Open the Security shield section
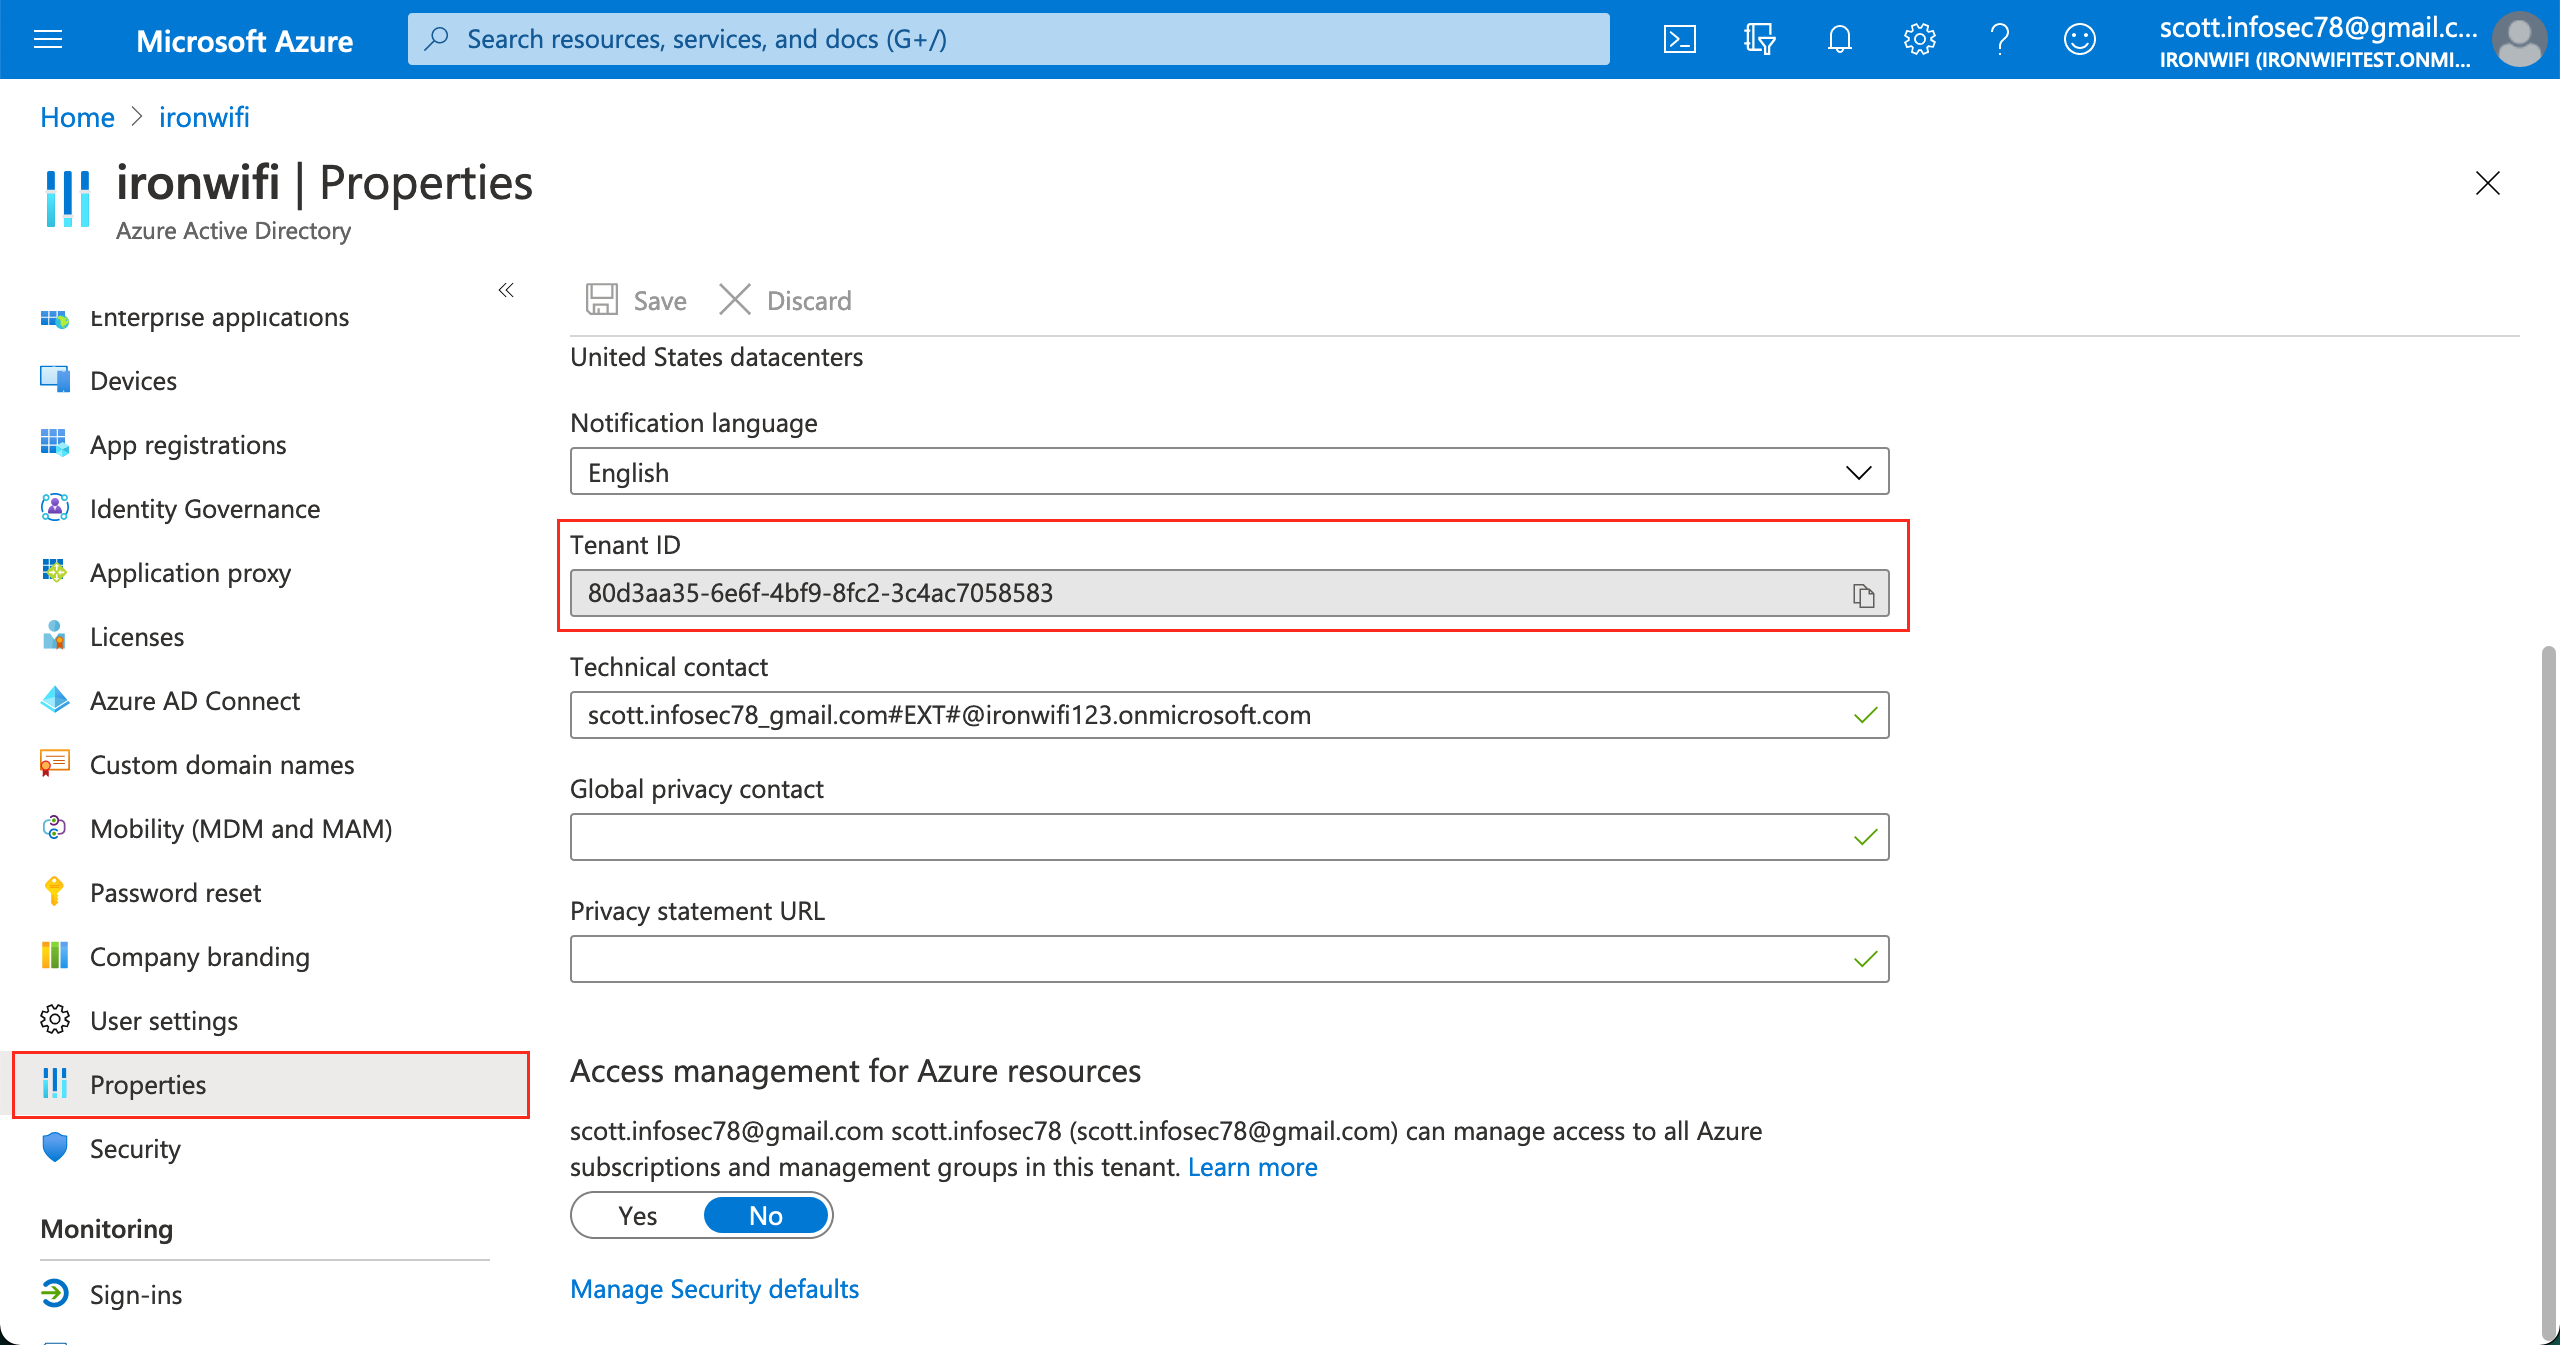Screen dimensions: 2560x1345 pyautogui.click(x=55, y=1148)
